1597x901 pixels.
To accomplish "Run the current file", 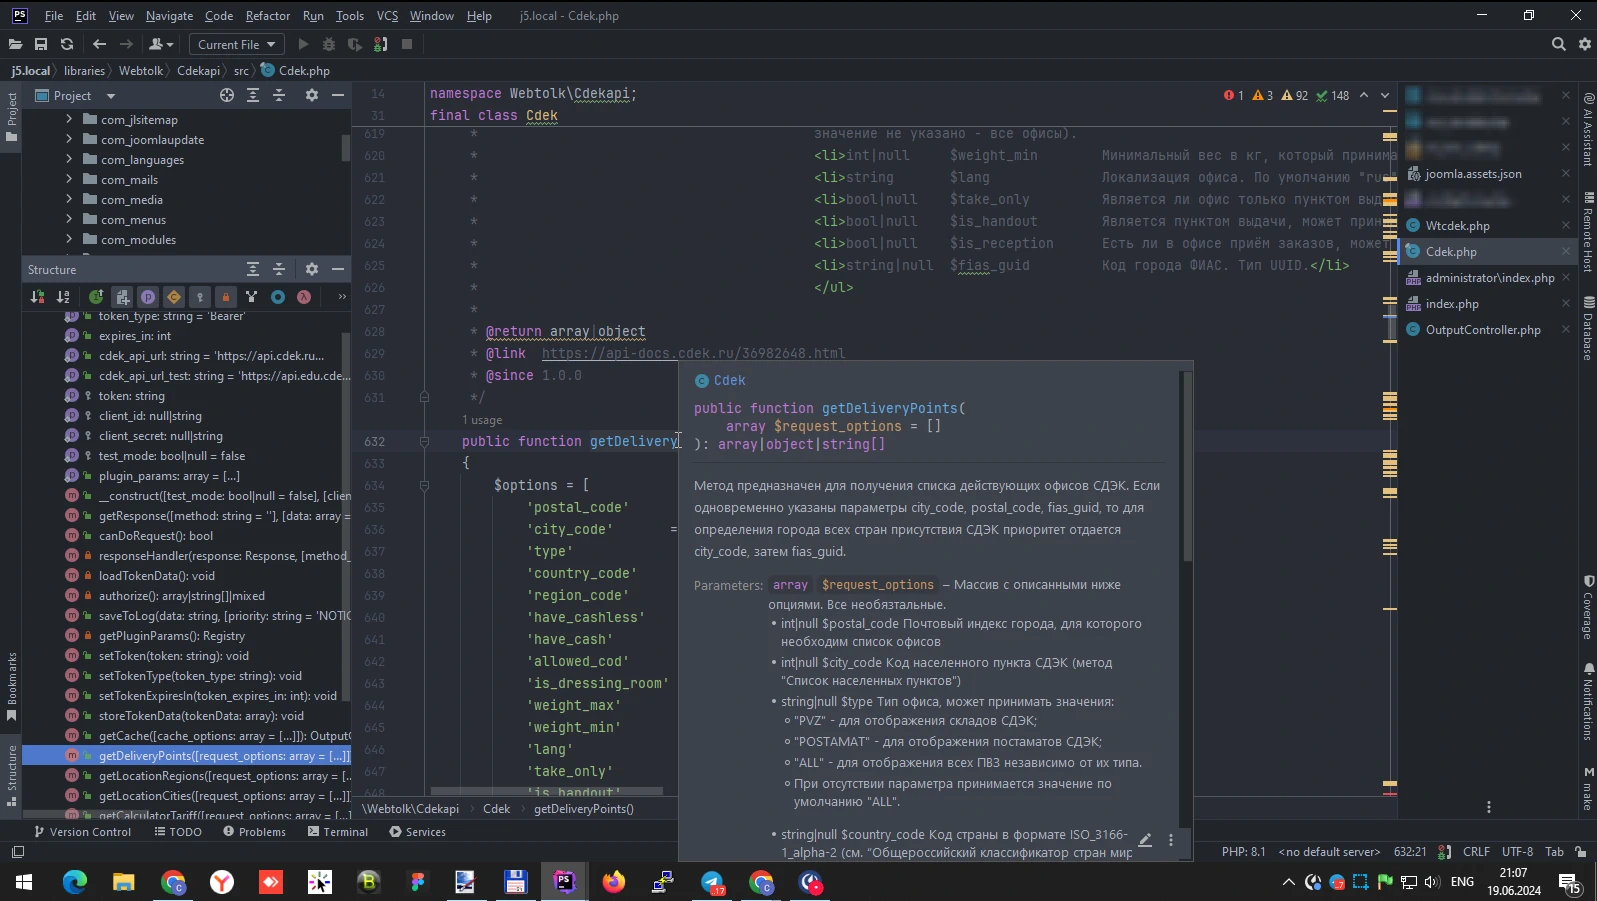I will 303,44.
